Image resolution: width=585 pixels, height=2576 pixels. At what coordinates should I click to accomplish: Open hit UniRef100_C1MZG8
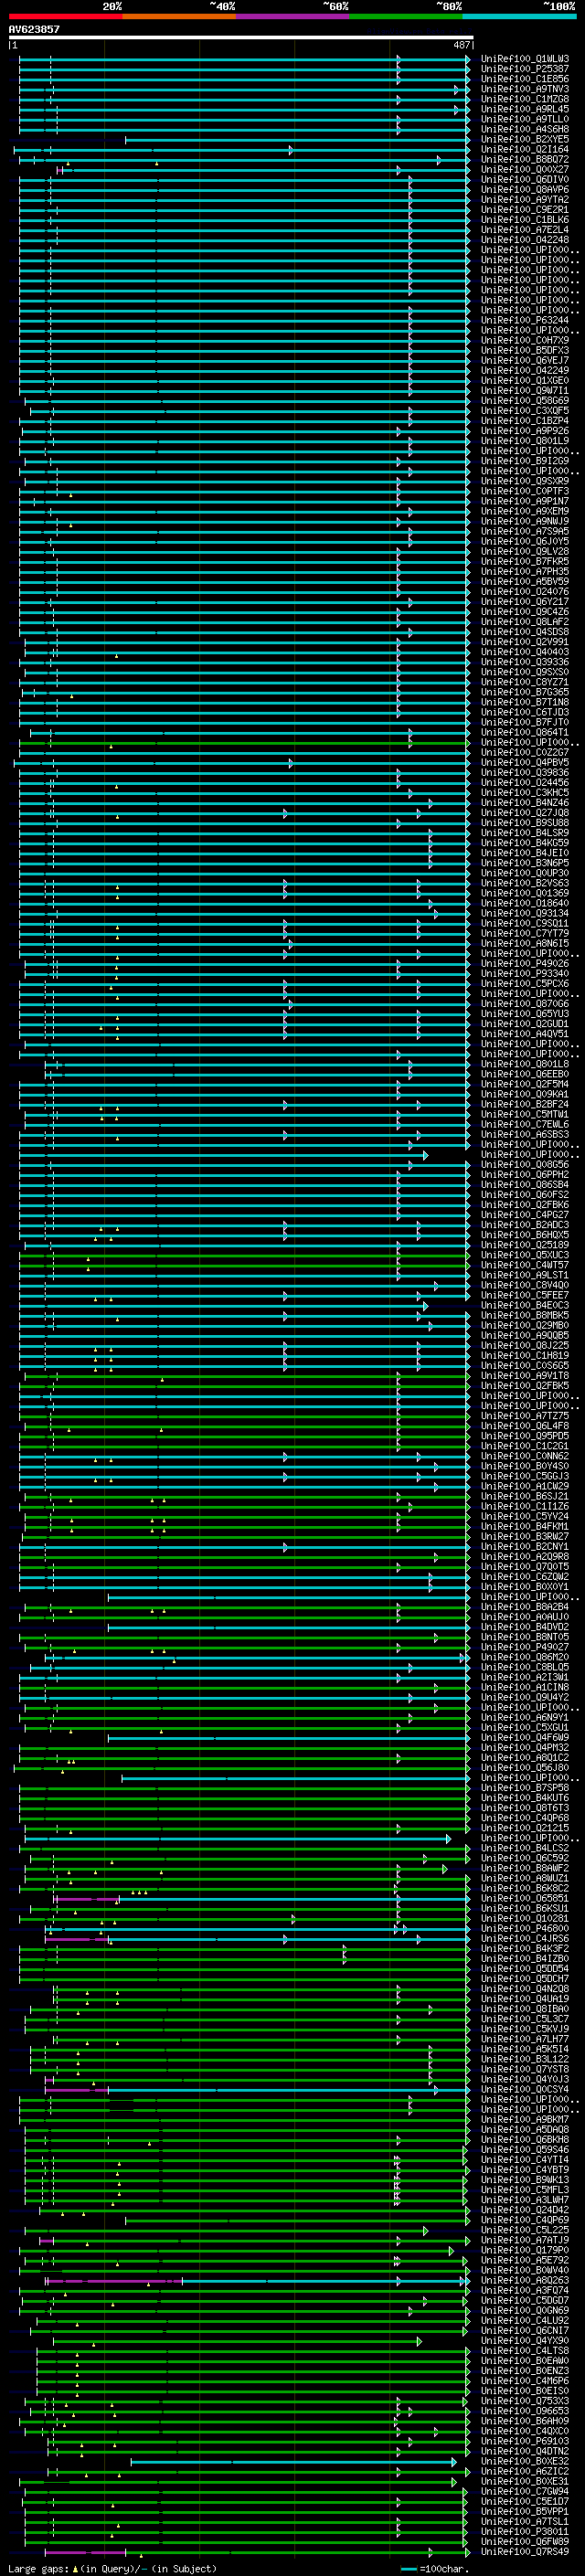coord(525,99)
